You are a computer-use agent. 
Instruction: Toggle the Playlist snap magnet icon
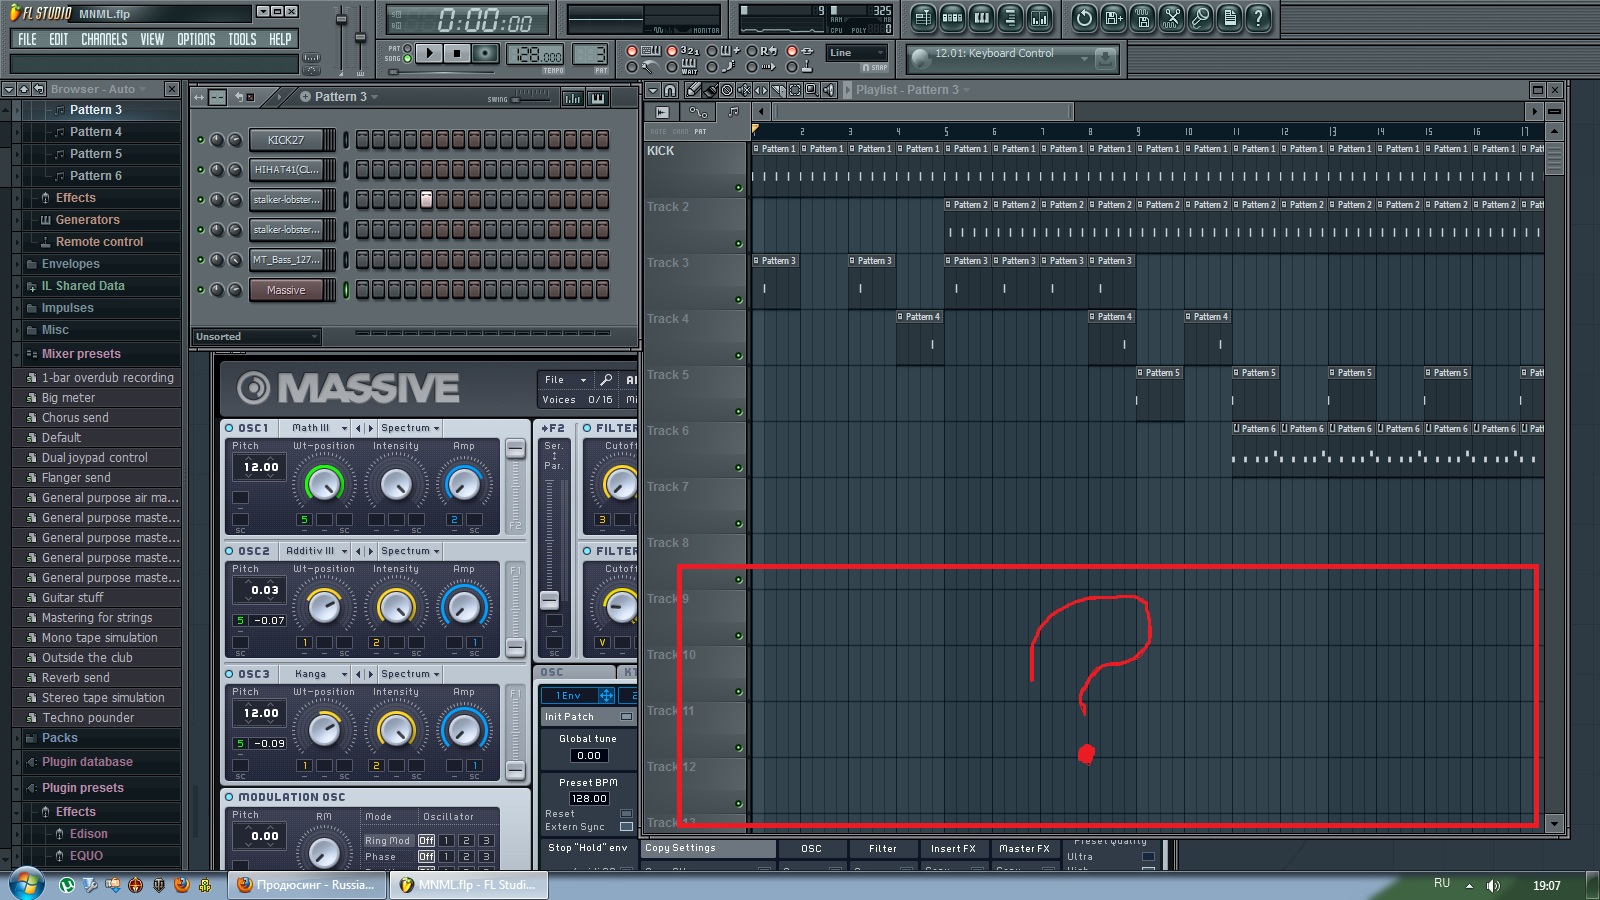click(670, 90)
